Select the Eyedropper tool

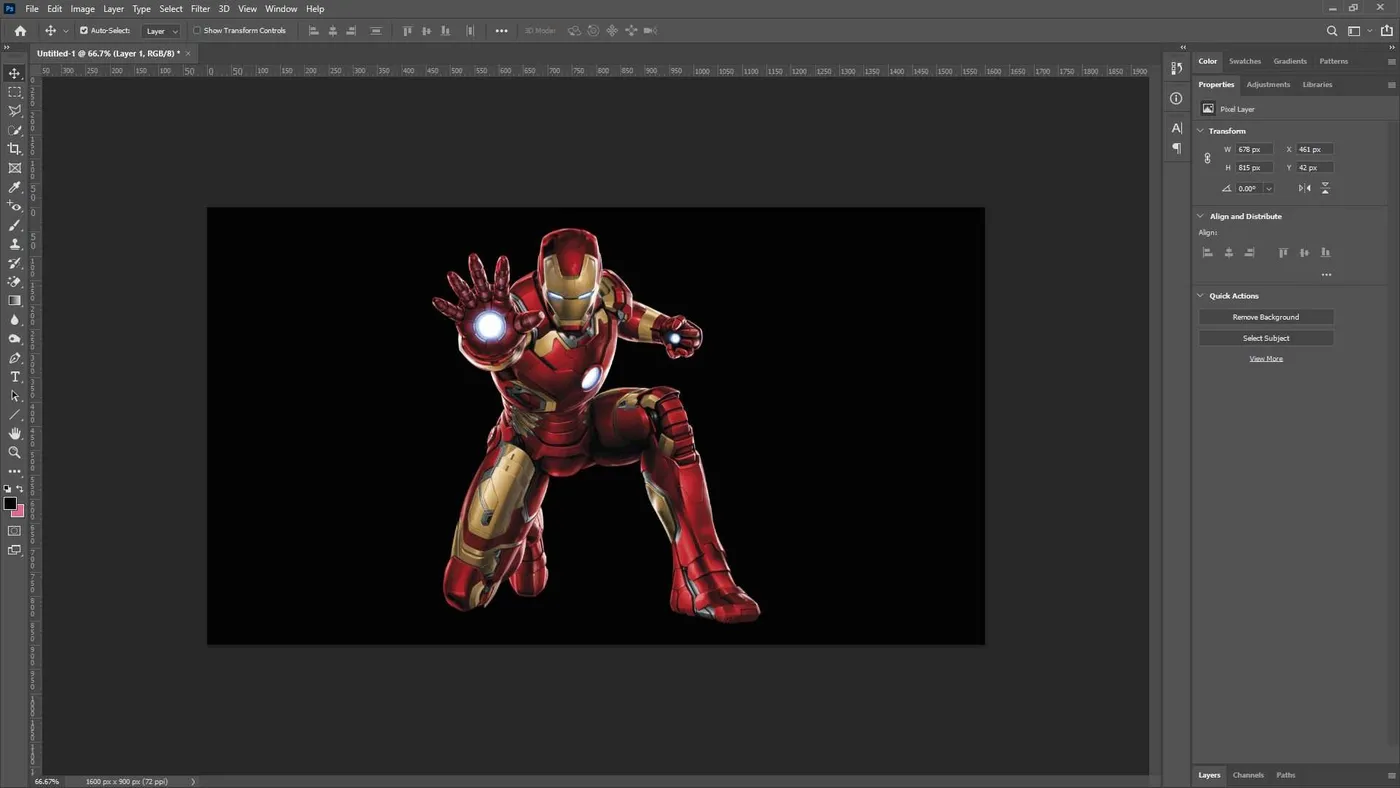[15, 187]
